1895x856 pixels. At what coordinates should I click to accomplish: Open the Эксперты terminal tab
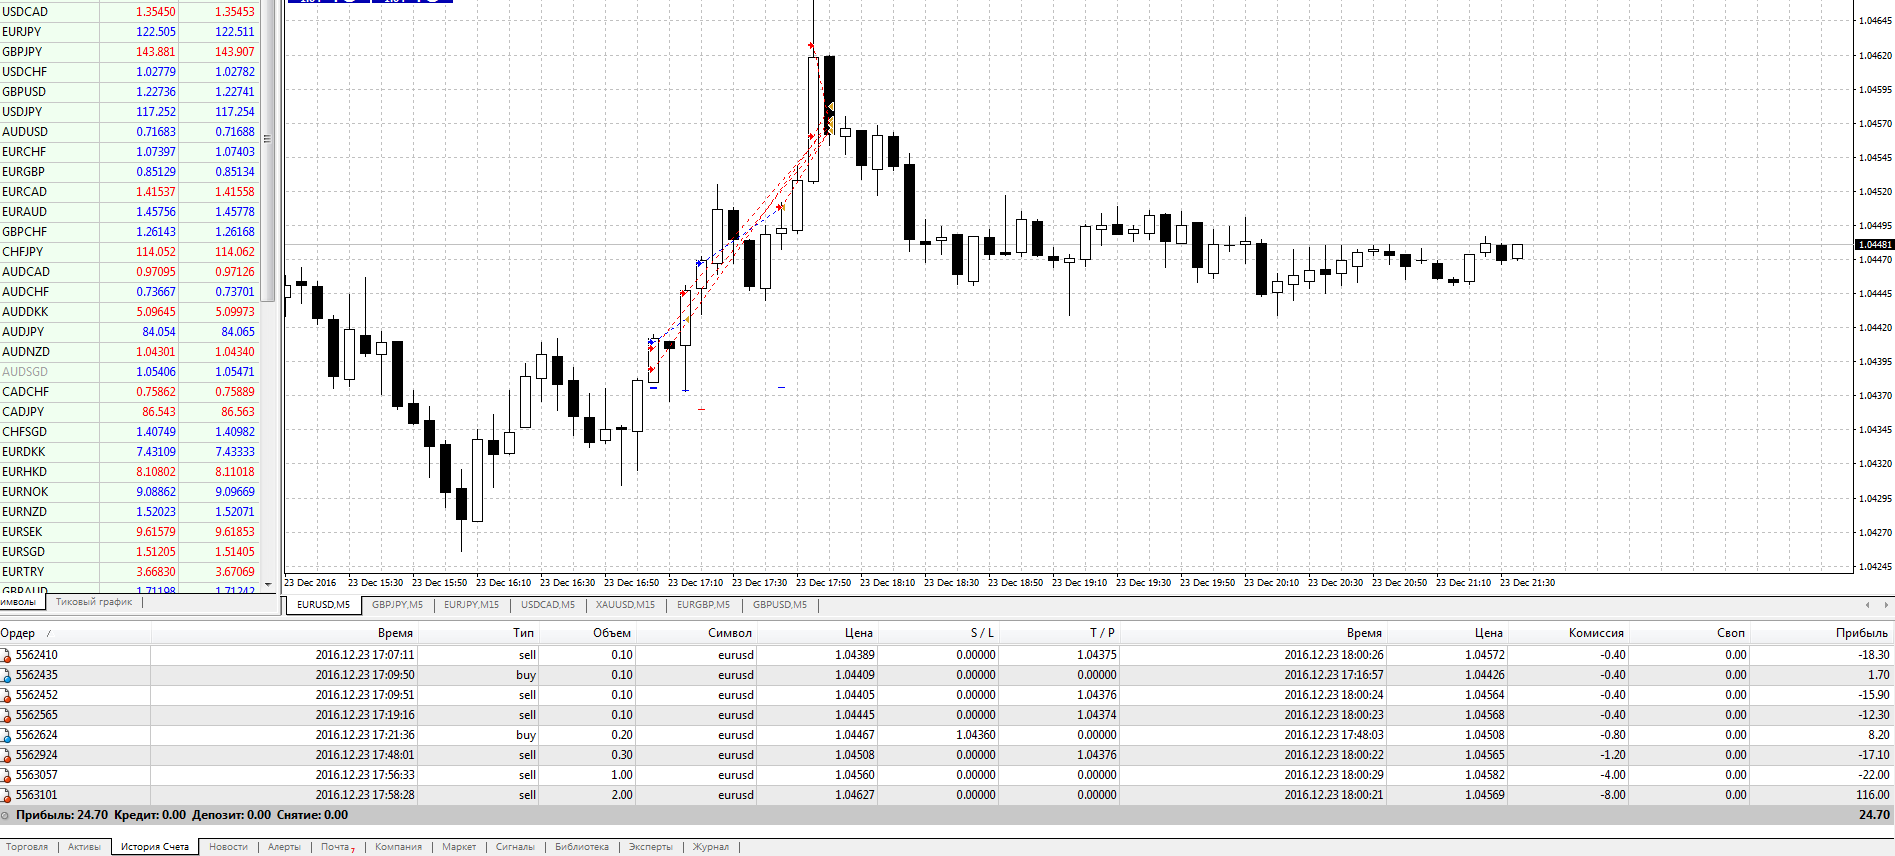[x=651, y=847]
